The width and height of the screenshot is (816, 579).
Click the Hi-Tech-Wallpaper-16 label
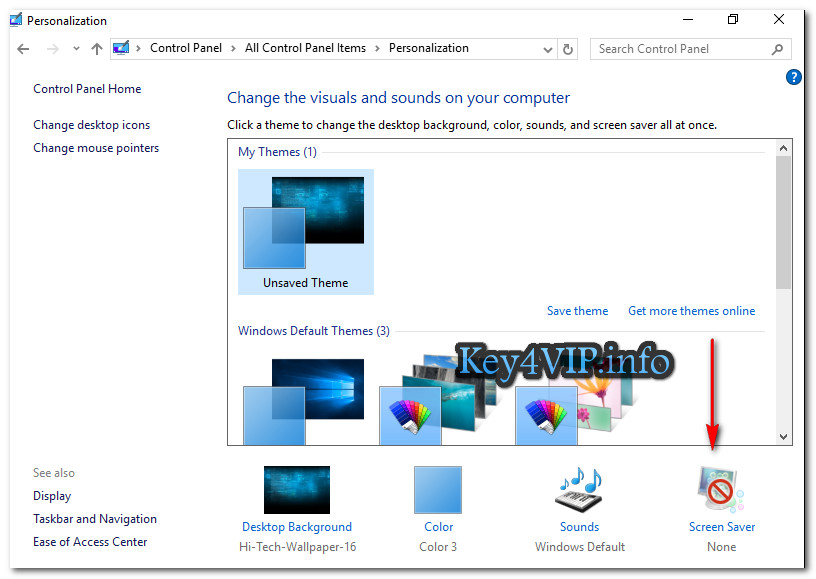point(297,547)
